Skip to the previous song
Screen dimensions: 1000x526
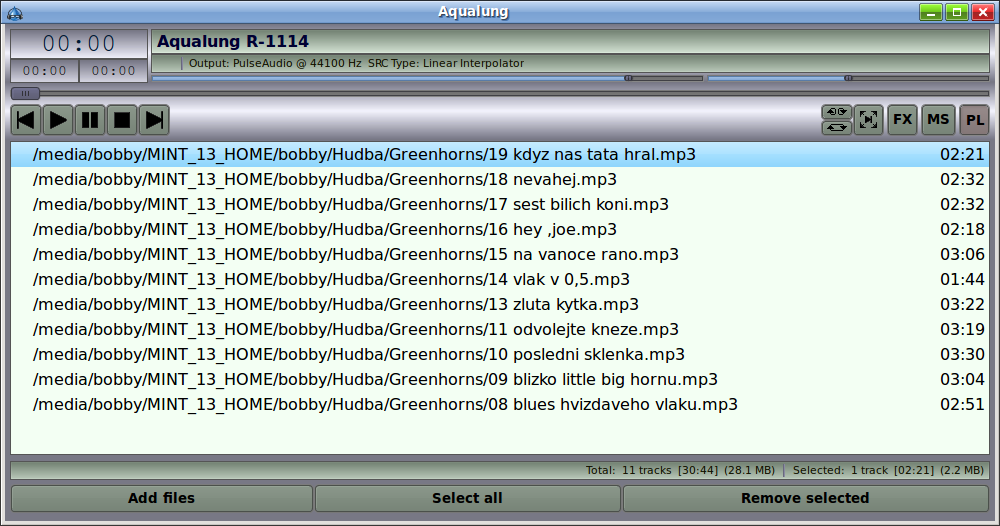(26, 120)
